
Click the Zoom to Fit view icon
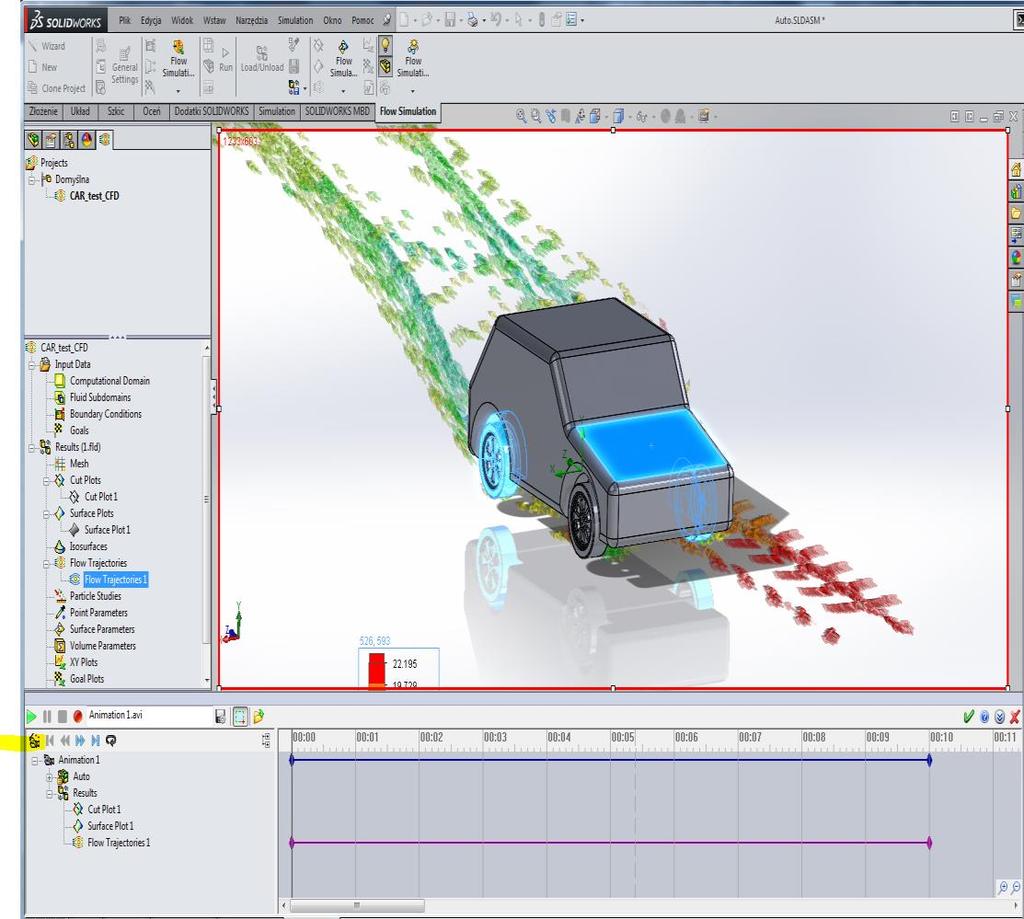520,116
